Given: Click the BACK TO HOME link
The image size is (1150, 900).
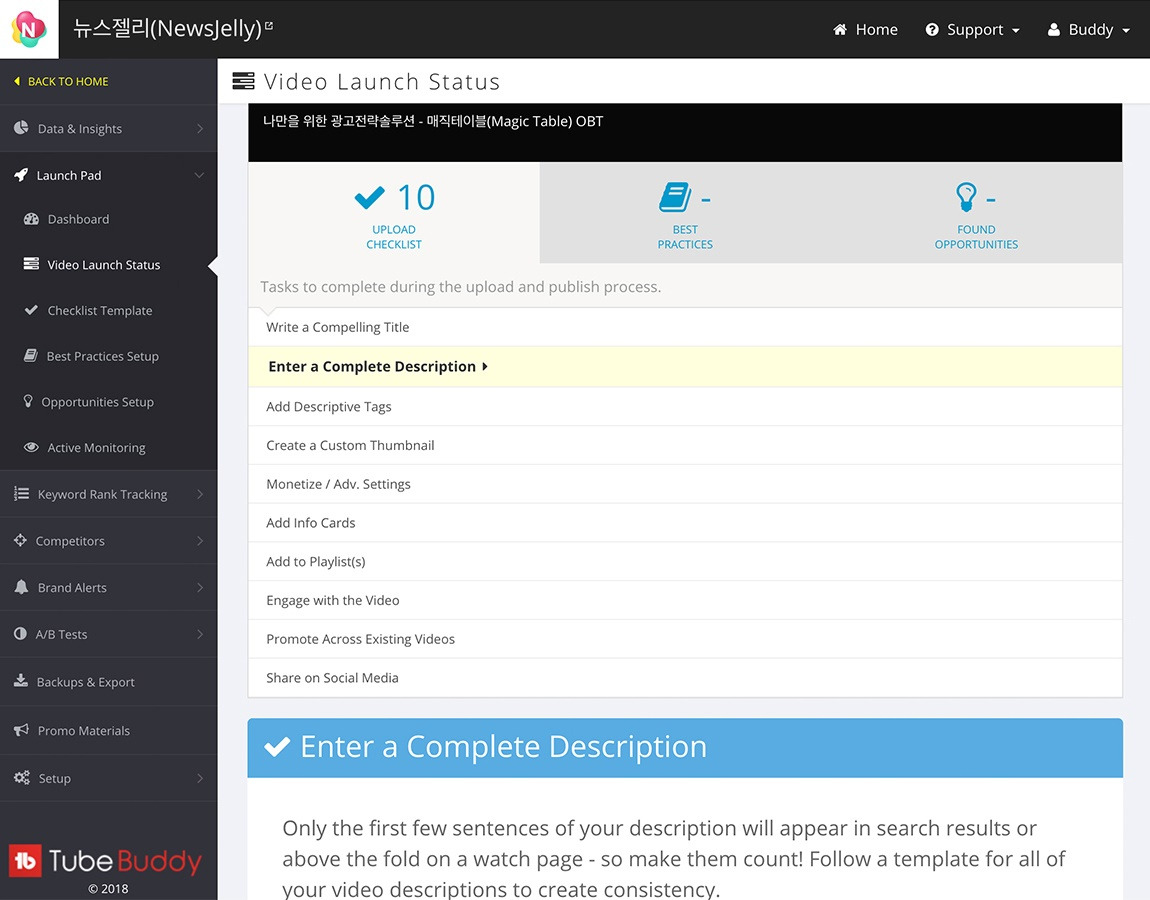Looking at the screenshot, I should tap(62, 81).
